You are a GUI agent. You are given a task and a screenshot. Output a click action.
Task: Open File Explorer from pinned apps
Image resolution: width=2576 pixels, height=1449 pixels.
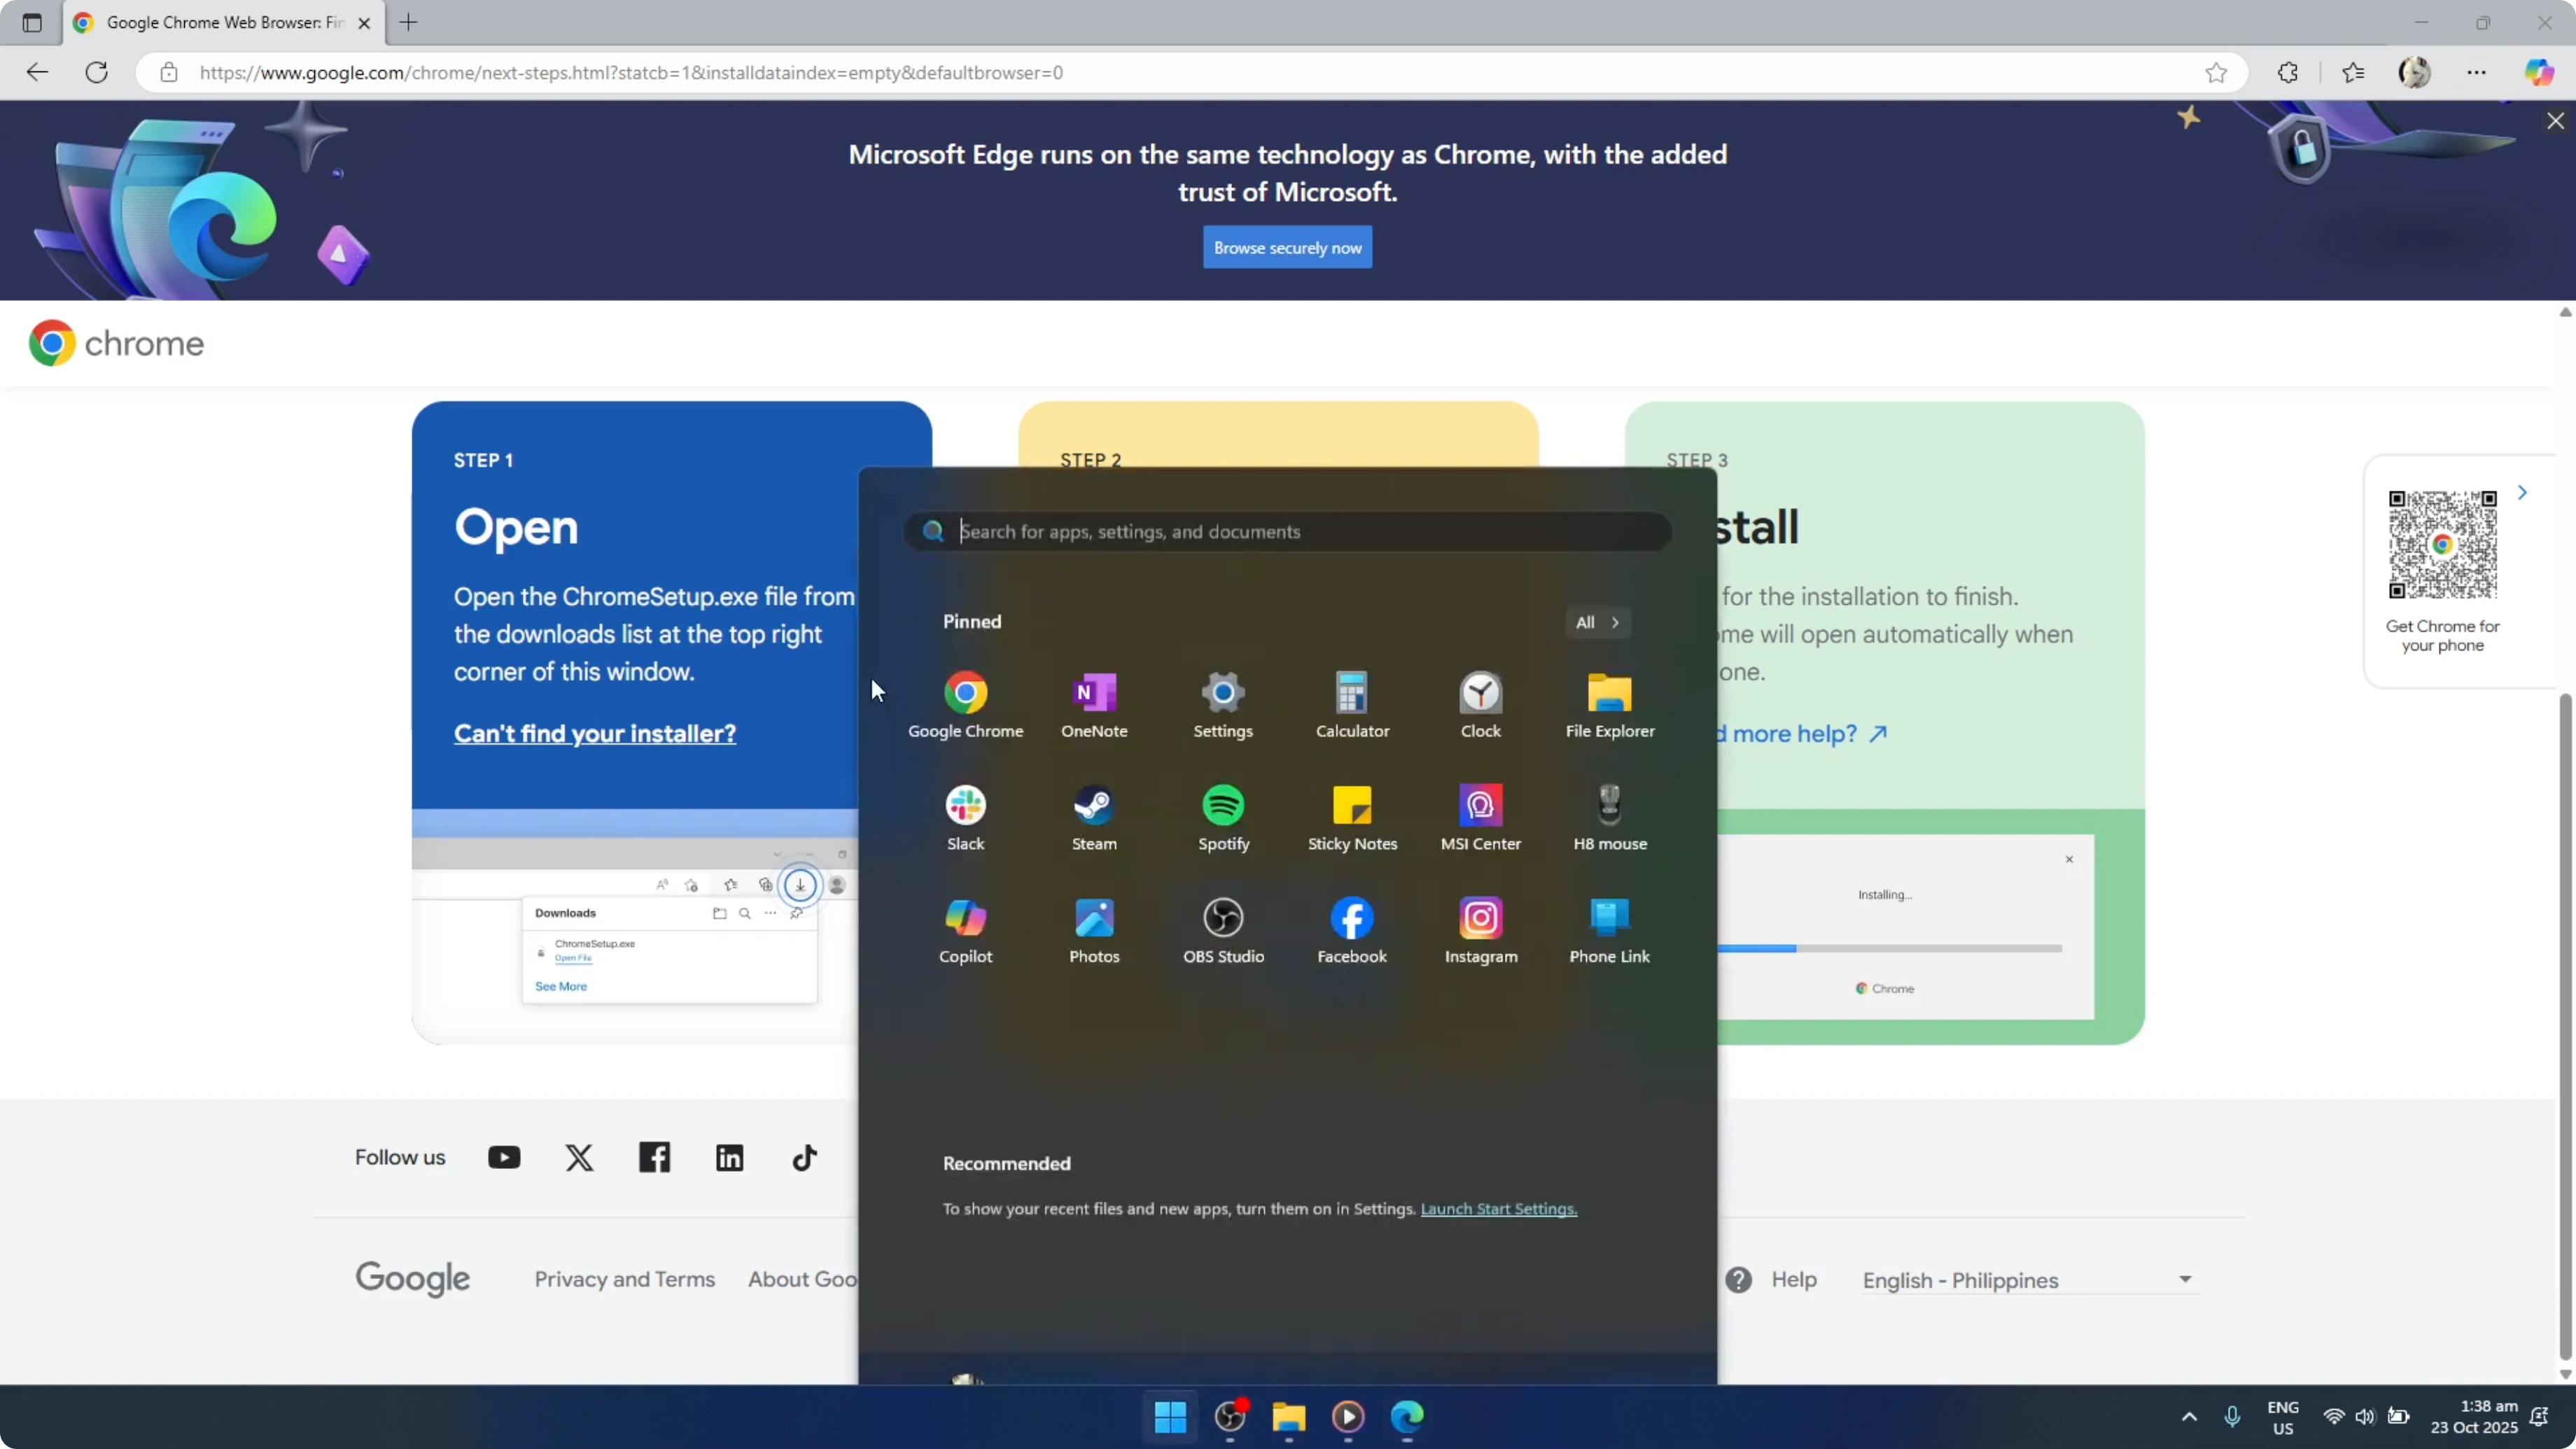click(x=1610, y=705)
